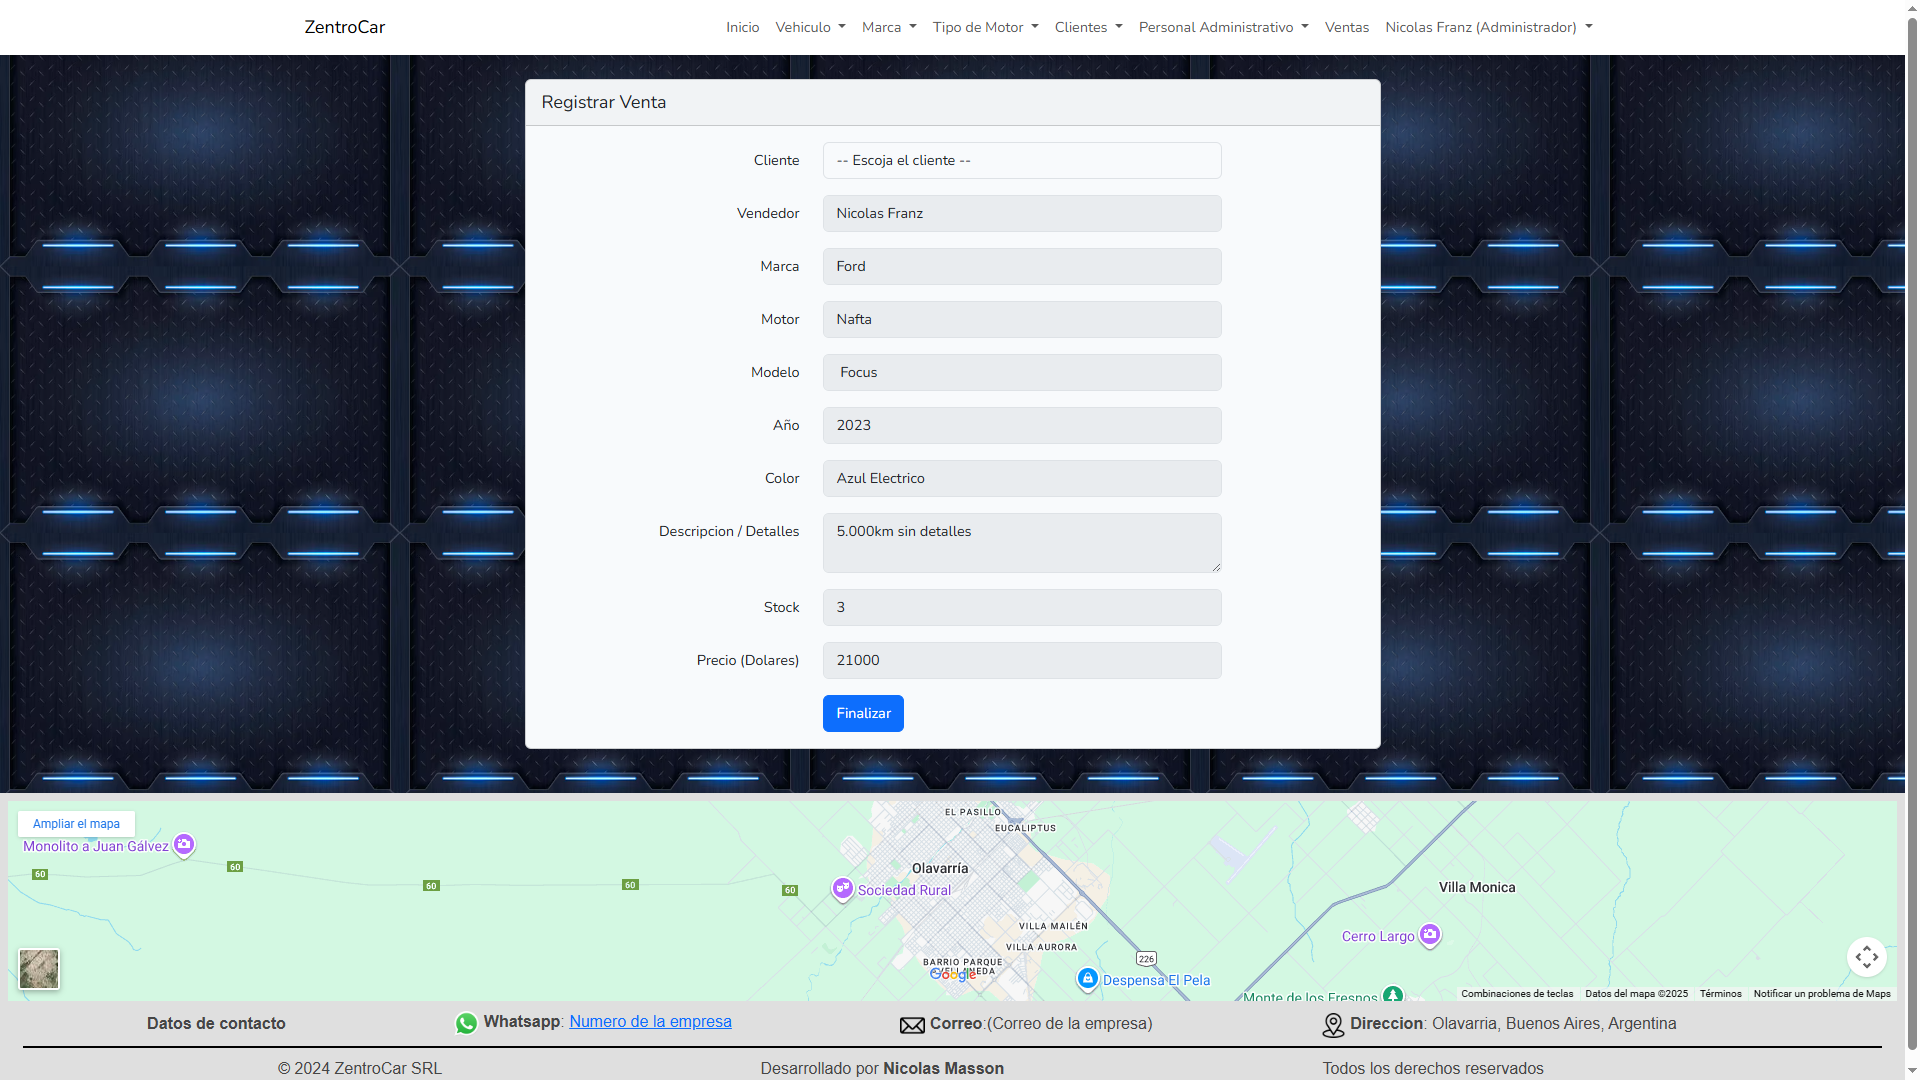Click the Descripcion / Detalles text area
This screenshot has height=1080, width=1920.
click(1021, 542)
